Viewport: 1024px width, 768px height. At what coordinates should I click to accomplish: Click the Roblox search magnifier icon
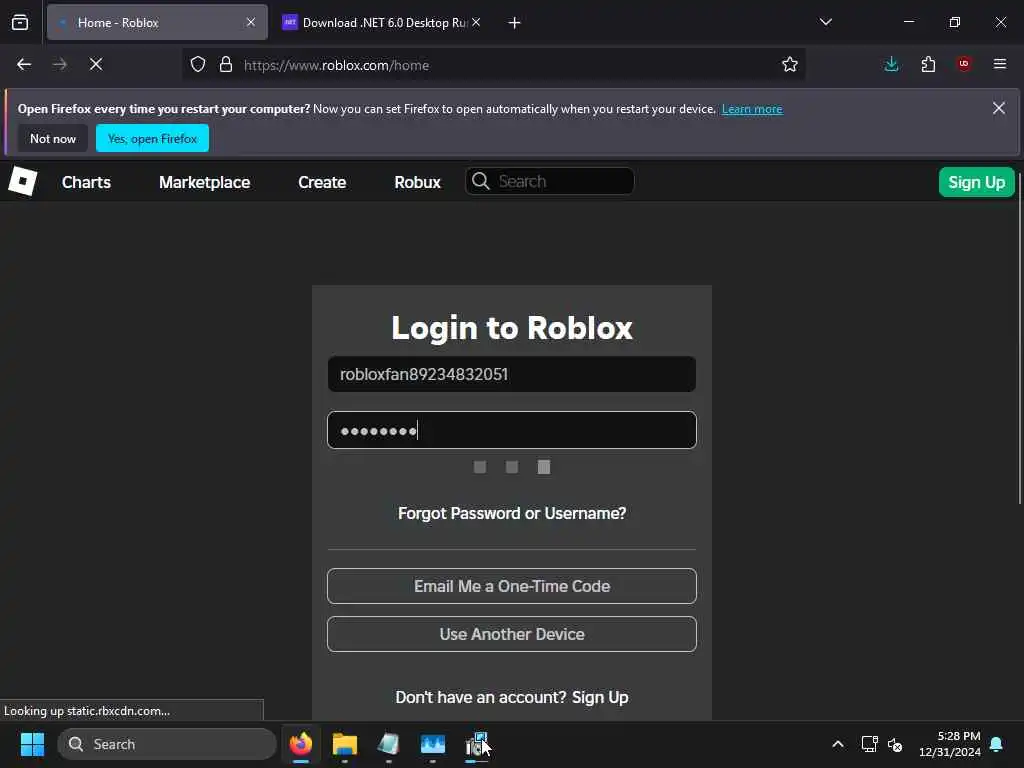(x=481, y=181)
